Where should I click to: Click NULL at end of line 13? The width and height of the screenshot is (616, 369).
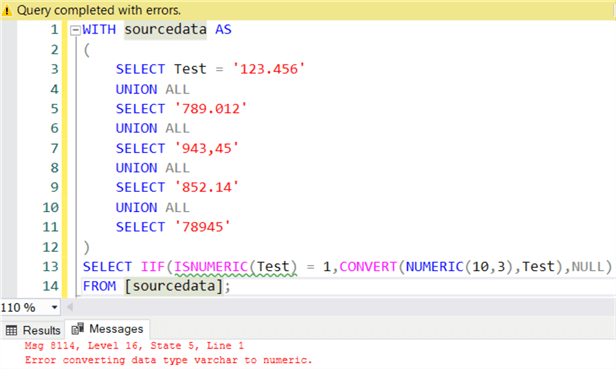pyautogui.click(x=588, y=267)
